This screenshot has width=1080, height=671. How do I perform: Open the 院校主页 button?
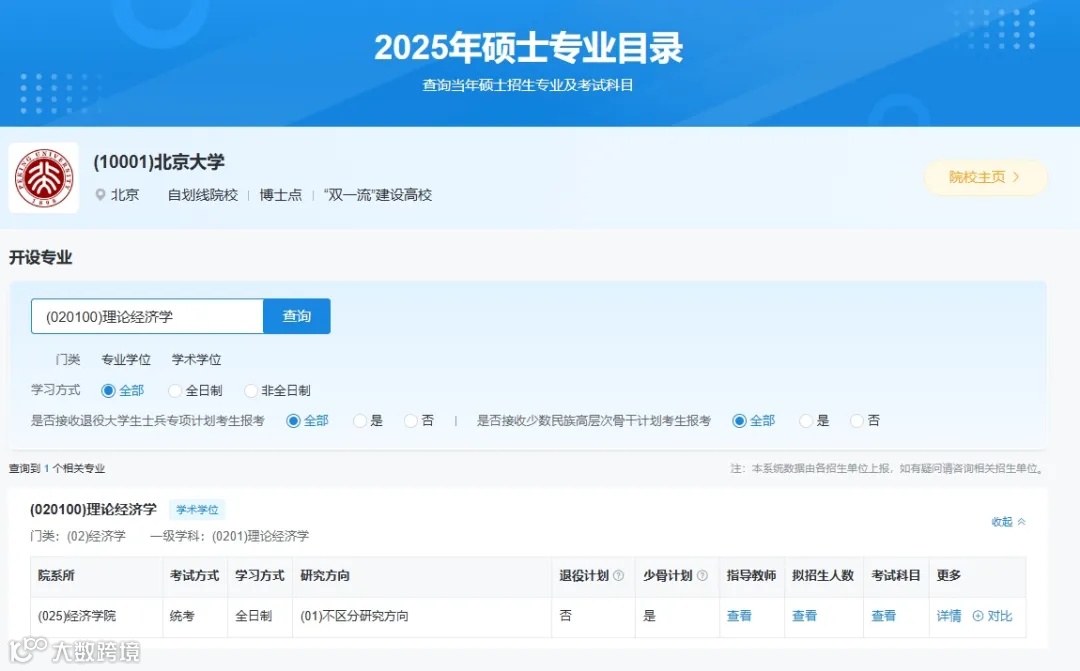[985, 178]
